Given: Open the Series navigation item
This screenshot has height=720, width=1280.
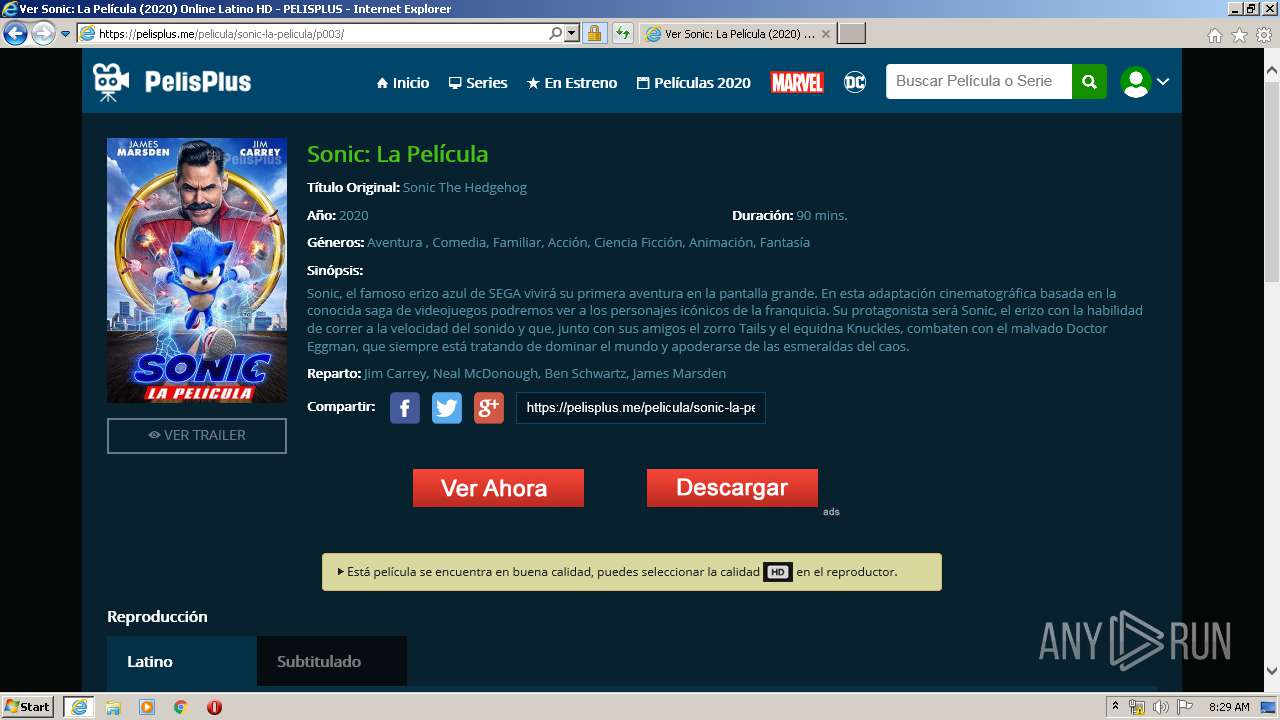Looking at the screenshot, I should coord(478,83).
